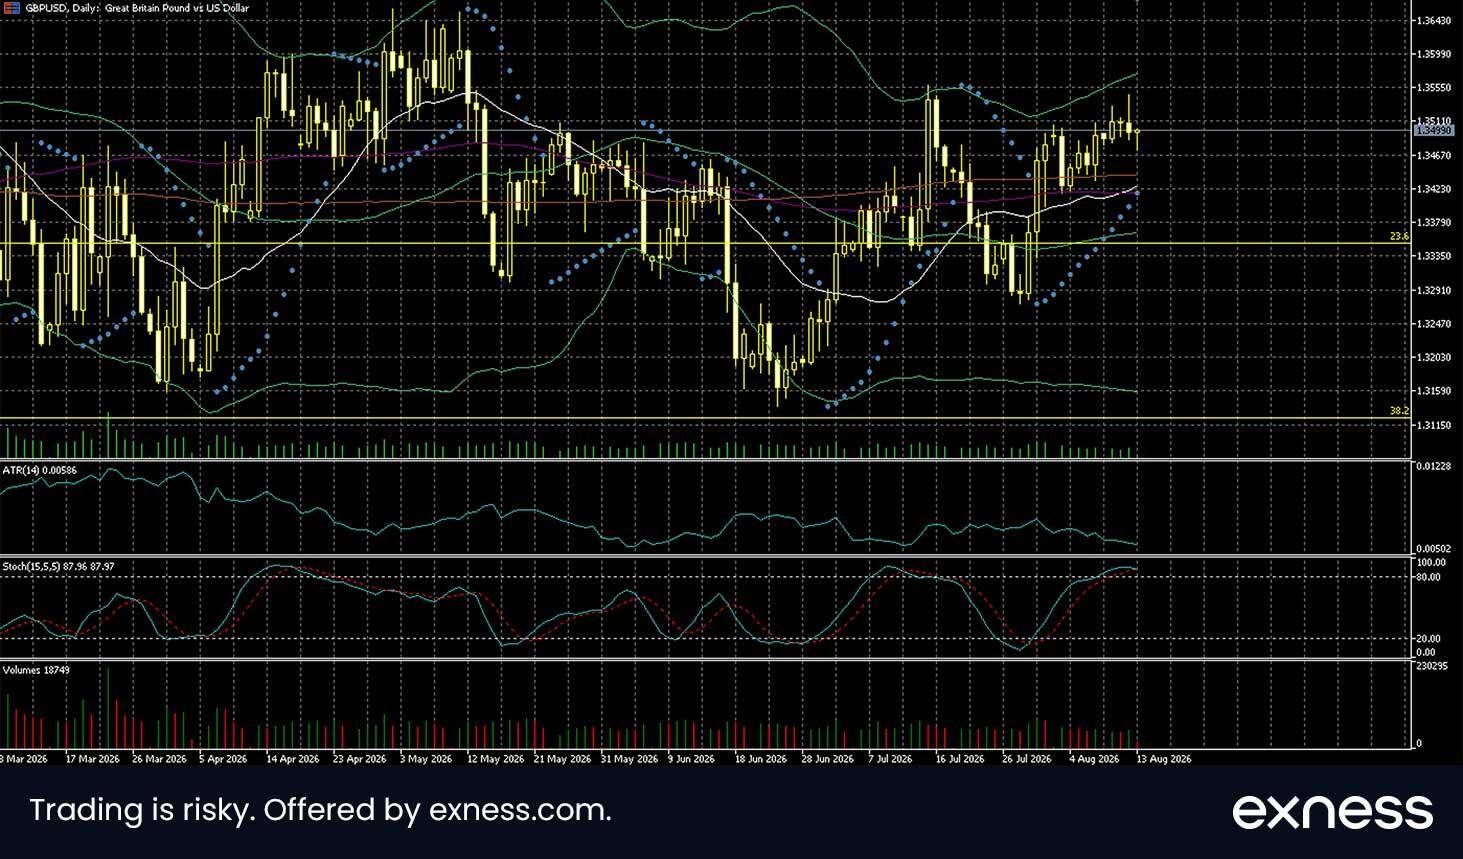Click the Volumes 18749 indicator label
The width and height of the screenshot is (1463, 859).
point(36,669)
